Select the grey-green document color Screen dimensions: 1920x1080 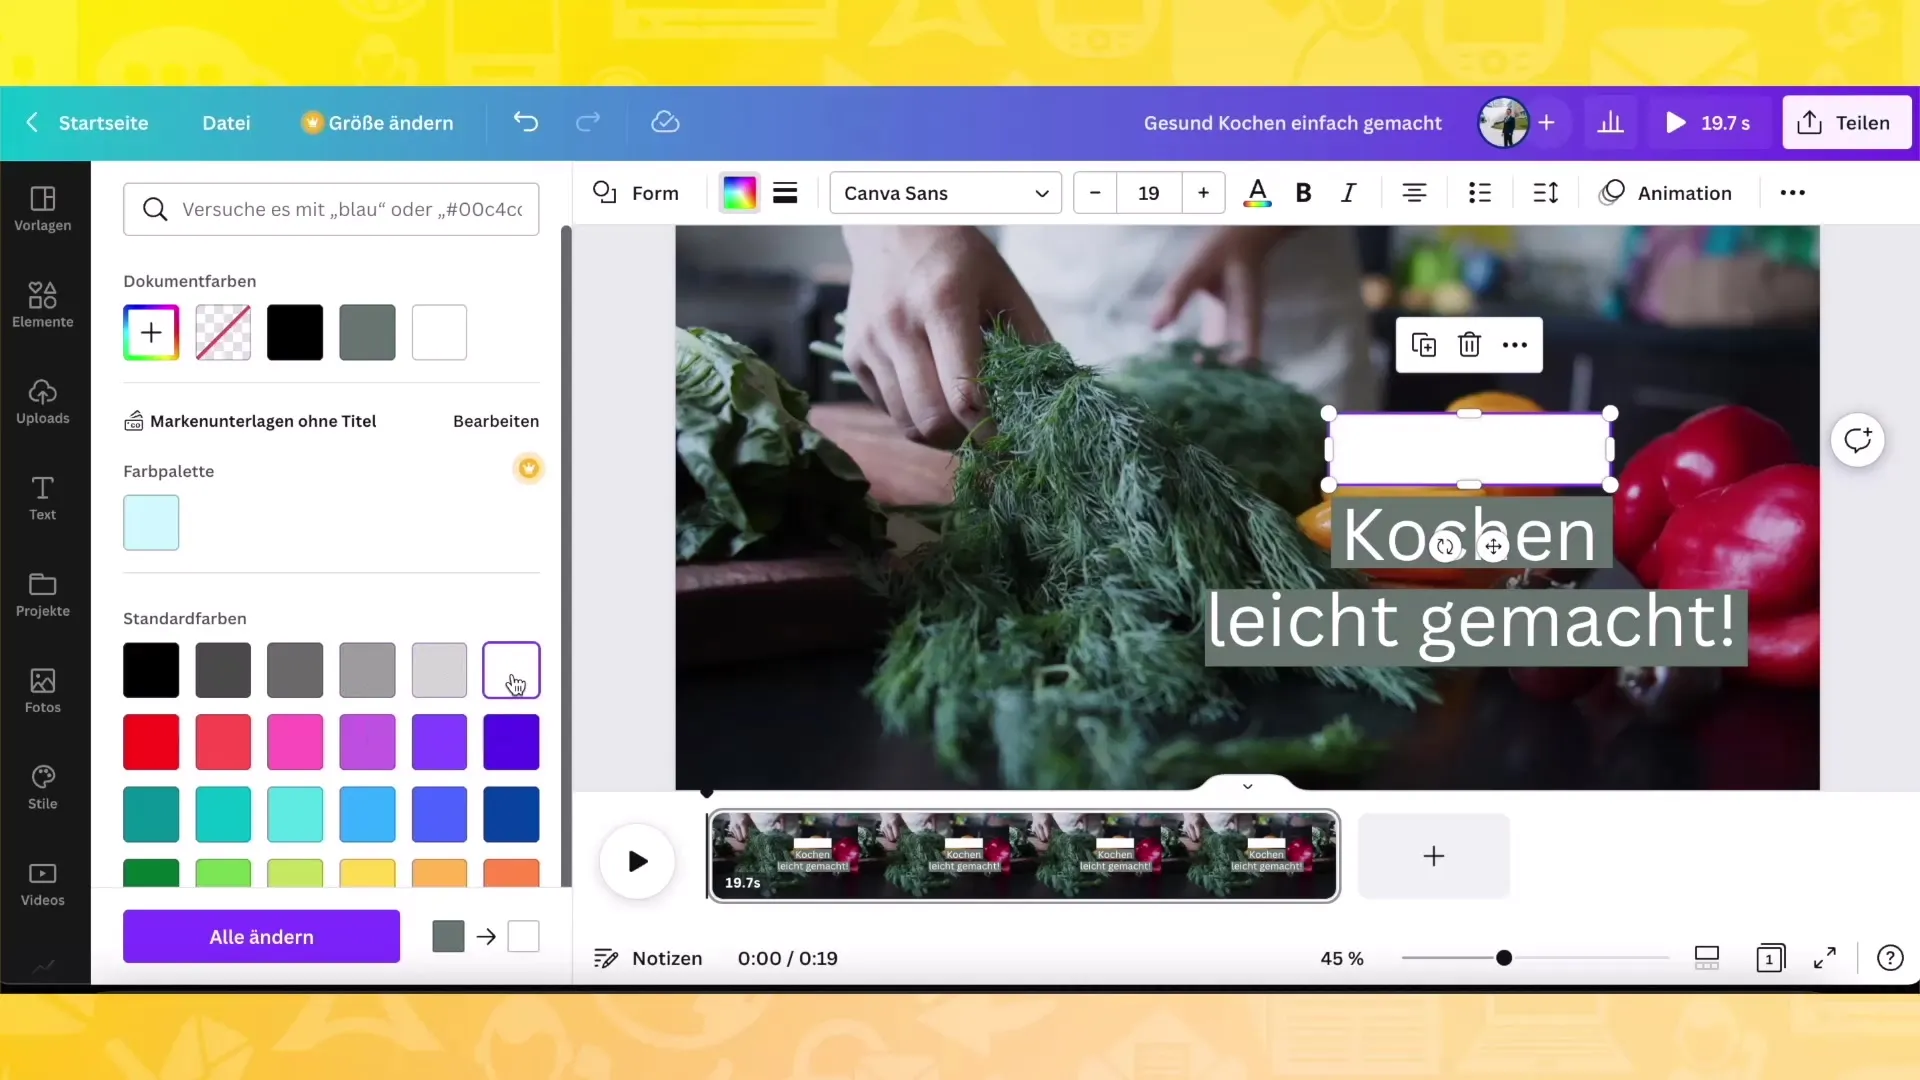367,332
